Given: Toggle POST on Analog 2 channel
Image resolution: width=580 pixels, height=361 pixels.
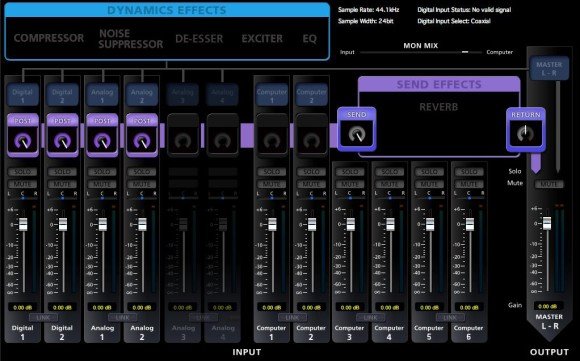Looking at the screenshot, I should [x=142, y=121].
